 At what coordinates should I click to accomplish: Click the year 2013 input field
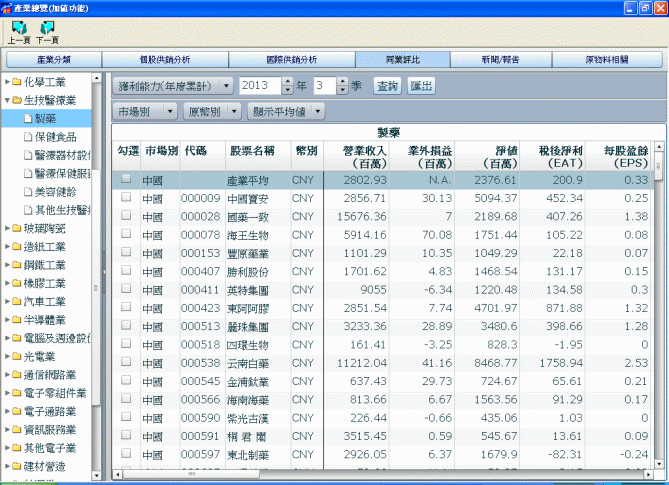(258, 86)
